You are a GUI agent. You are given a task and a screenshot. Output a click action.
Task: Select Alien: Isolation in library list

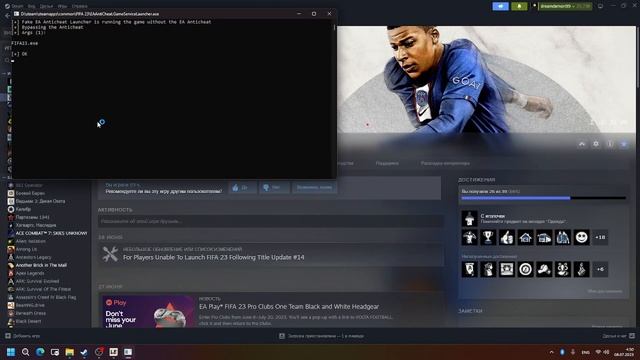(x=31, y=241)
